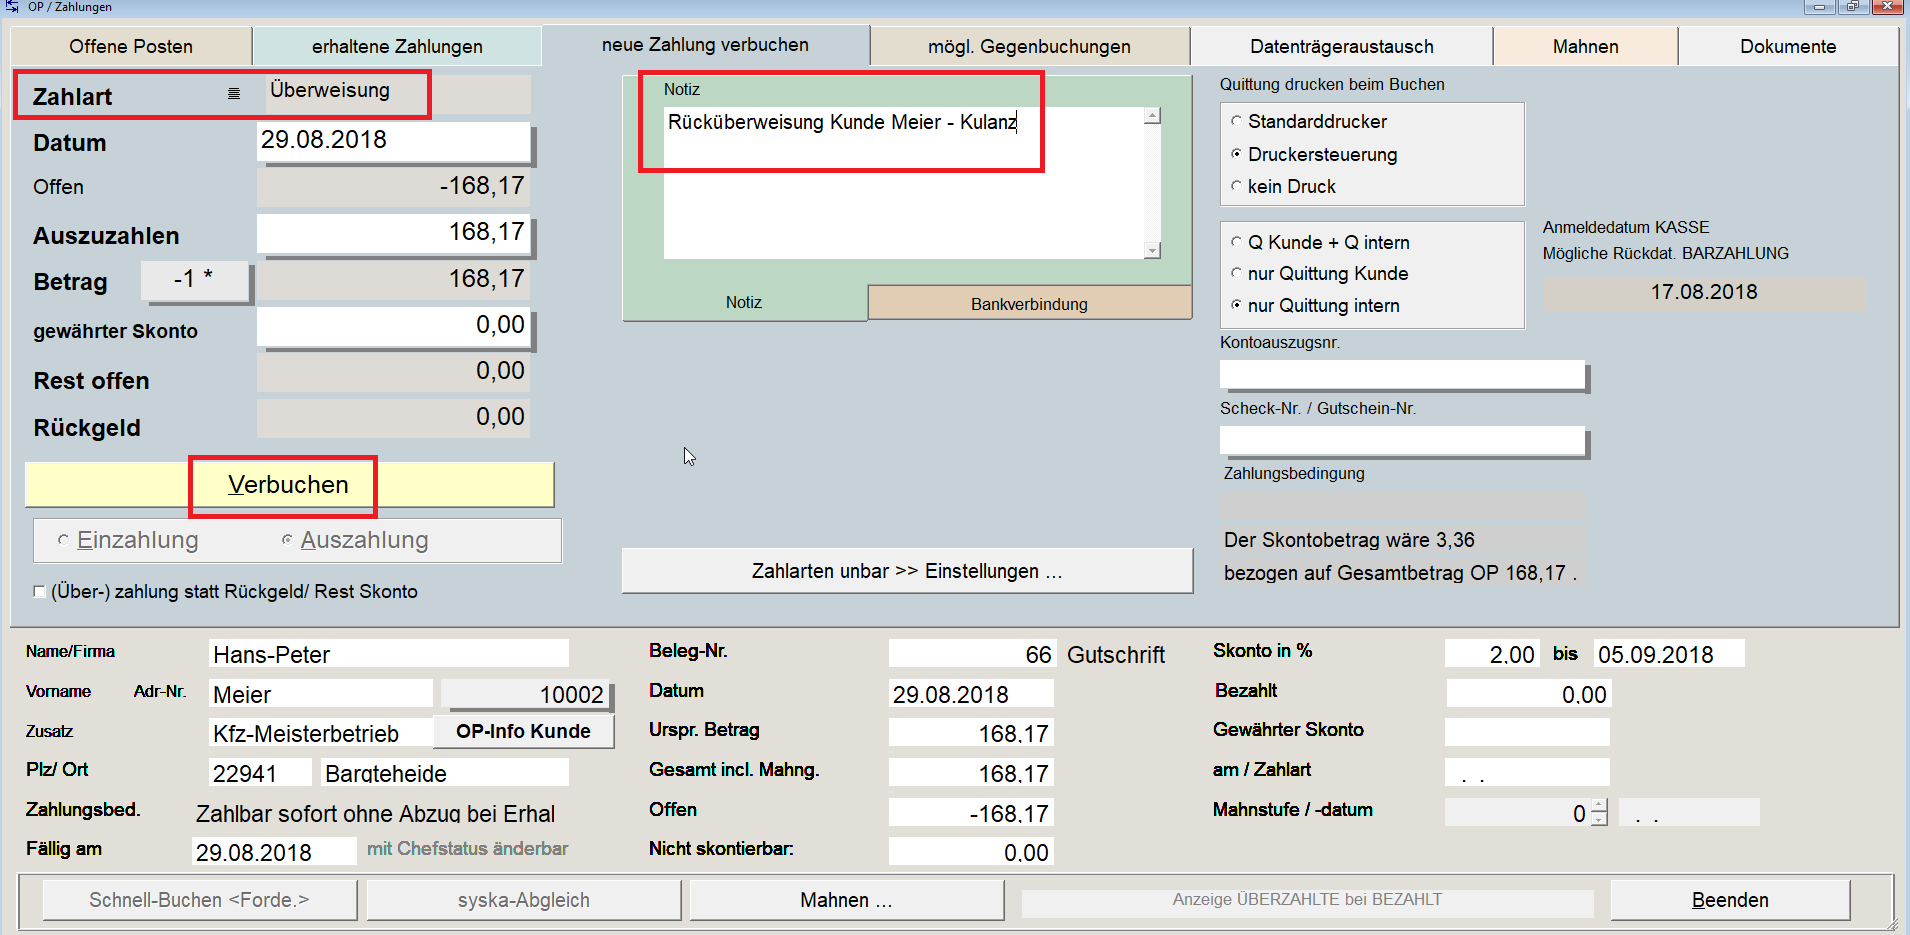Click the Skonto in % field 2,00
Screen dimensions: 1910x935
(x=1491, y=654)
